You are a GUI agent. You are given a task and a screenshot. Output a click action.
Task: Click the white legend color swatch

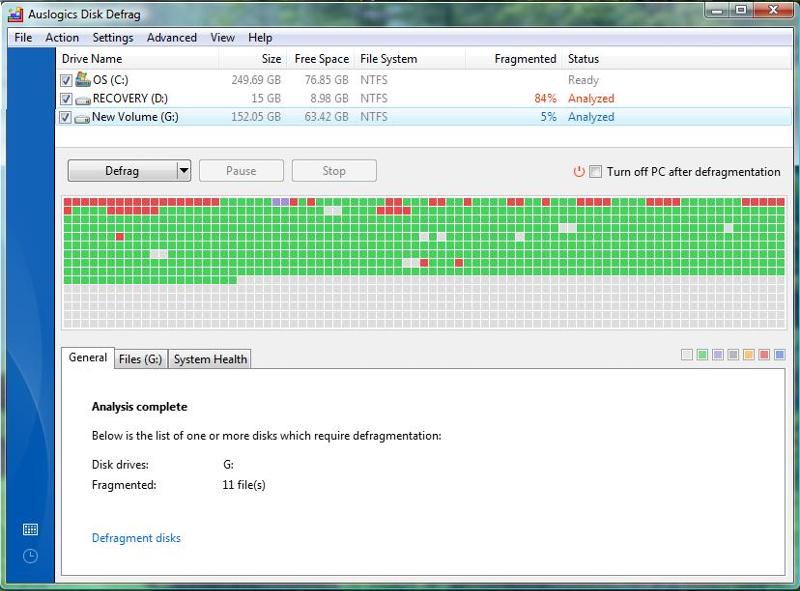(687, 355)
